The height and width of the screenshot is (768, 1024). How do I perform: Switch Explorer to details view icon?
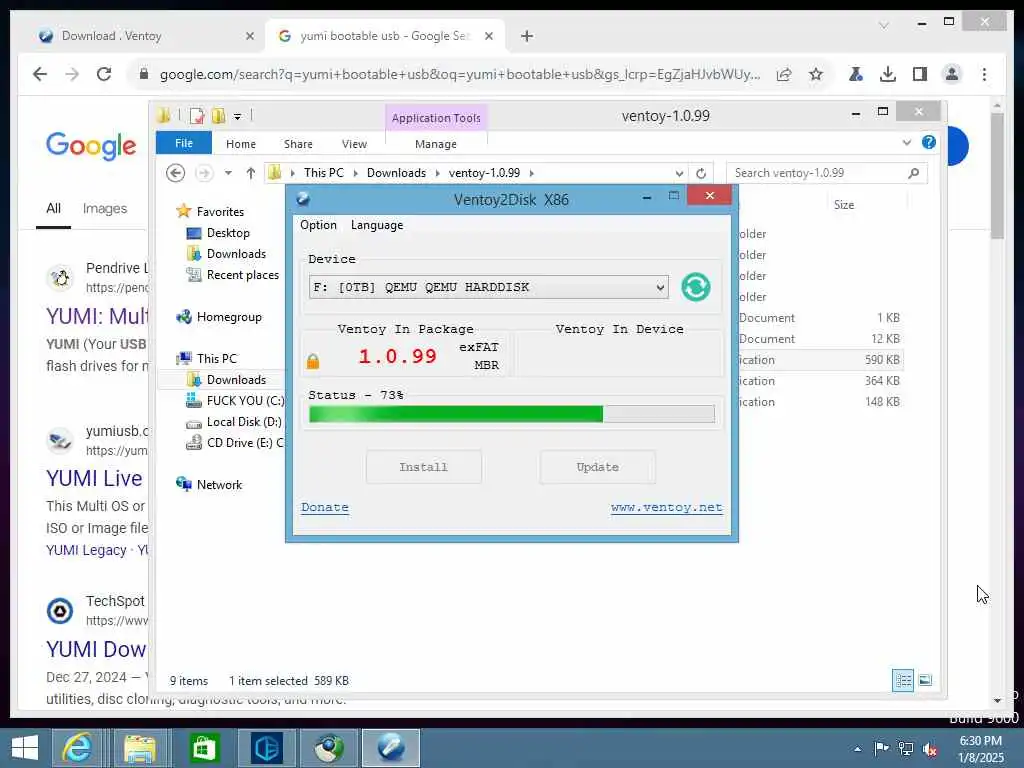[903, 680]
